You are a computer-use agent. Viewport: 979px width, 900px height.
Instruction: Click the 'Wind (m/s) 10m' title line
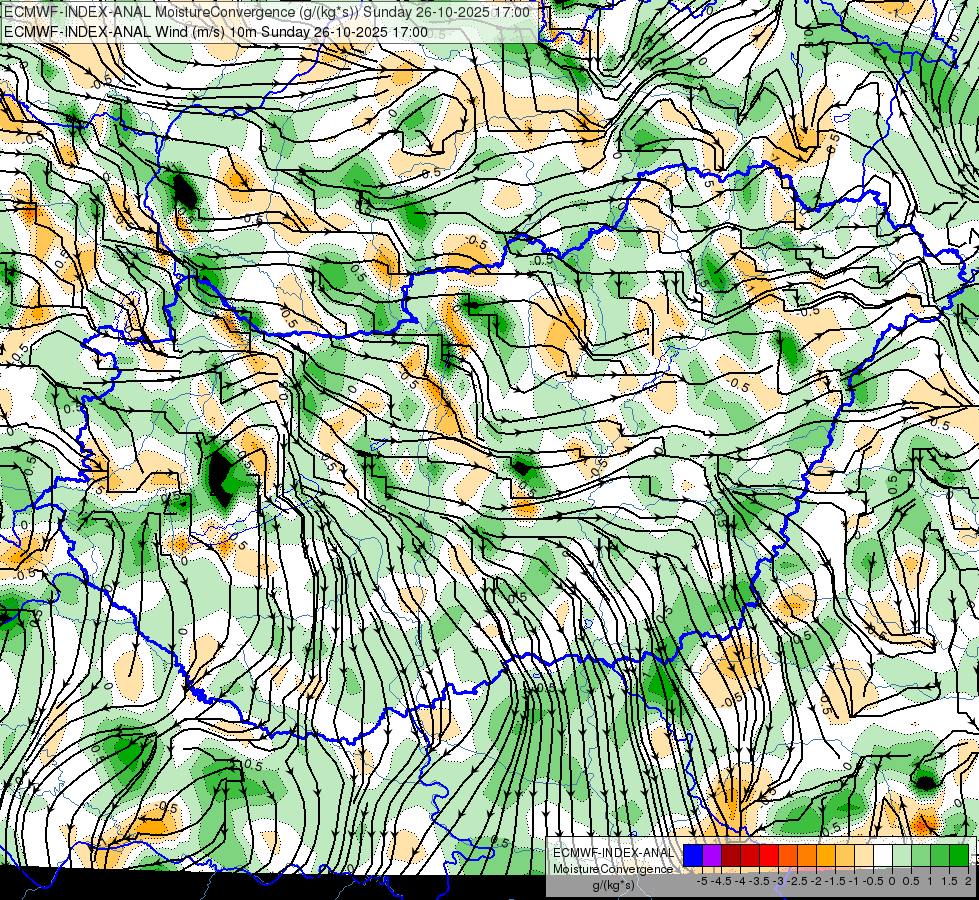pyautogui.click(x=215, y=32)
